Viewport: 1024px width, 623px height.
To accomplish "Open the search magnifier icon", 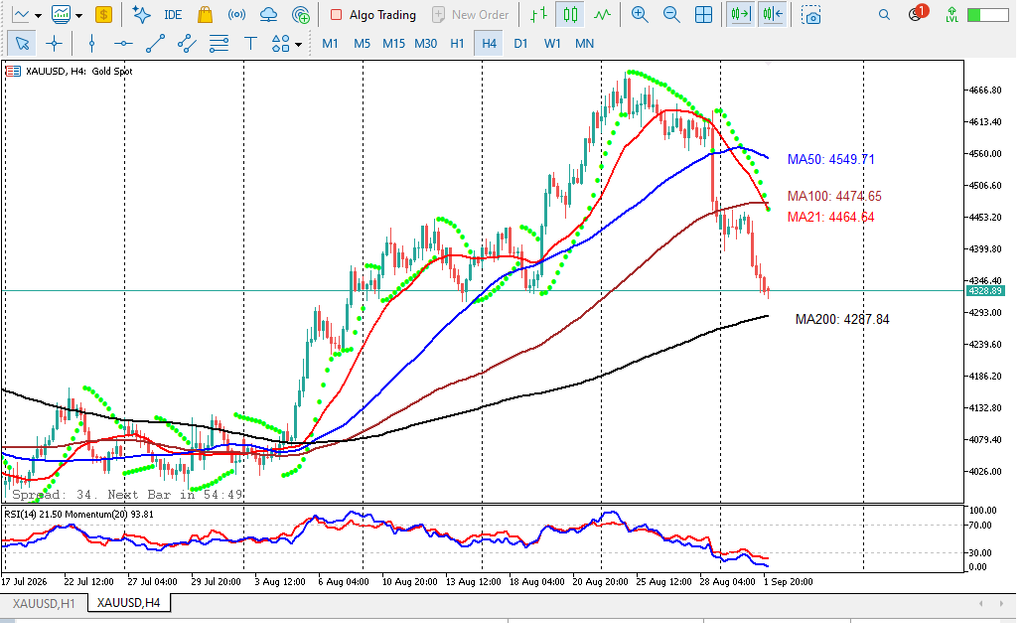I will pyautogui.click(x=884, y=14).
